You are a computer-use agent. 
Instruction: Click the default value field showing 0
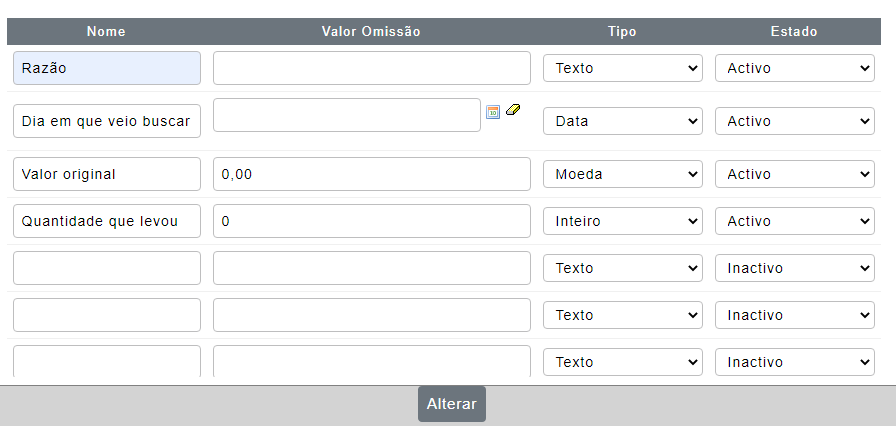click(371, 221)
